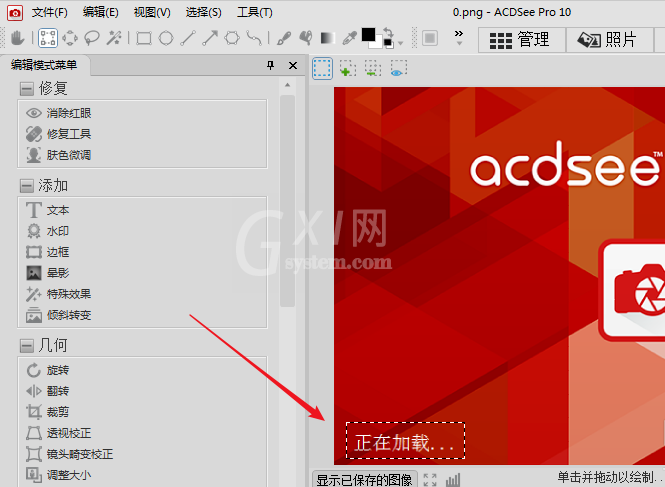Click the ACDSee camera app icon
This screenshot has height=487, width=665.
point(15,13)
